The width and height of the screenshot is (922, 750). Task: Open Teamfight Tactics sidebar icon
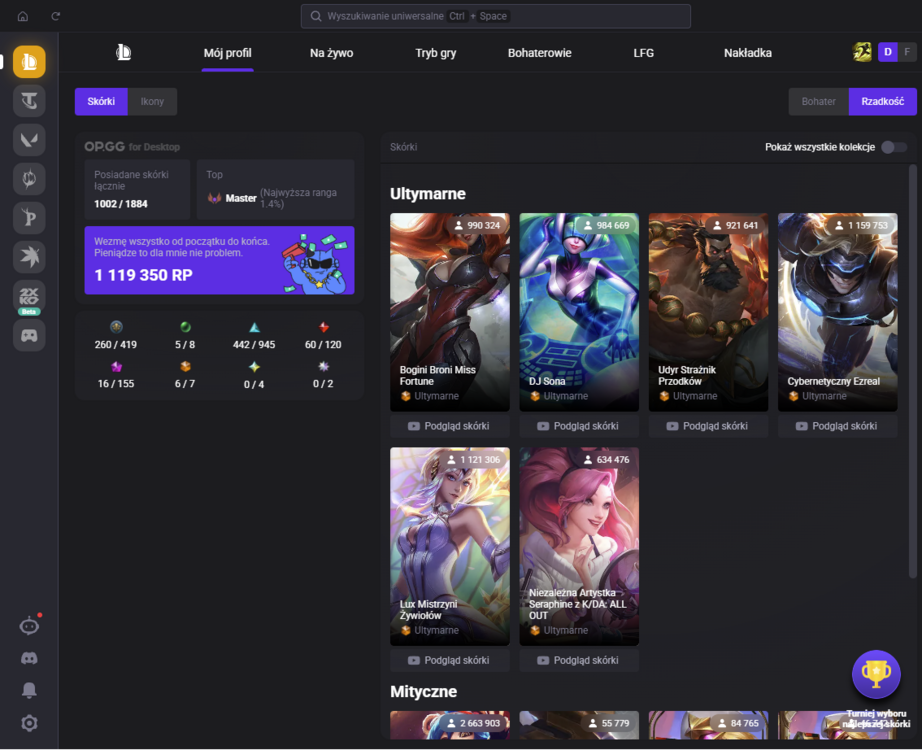[x=29, y=101]
